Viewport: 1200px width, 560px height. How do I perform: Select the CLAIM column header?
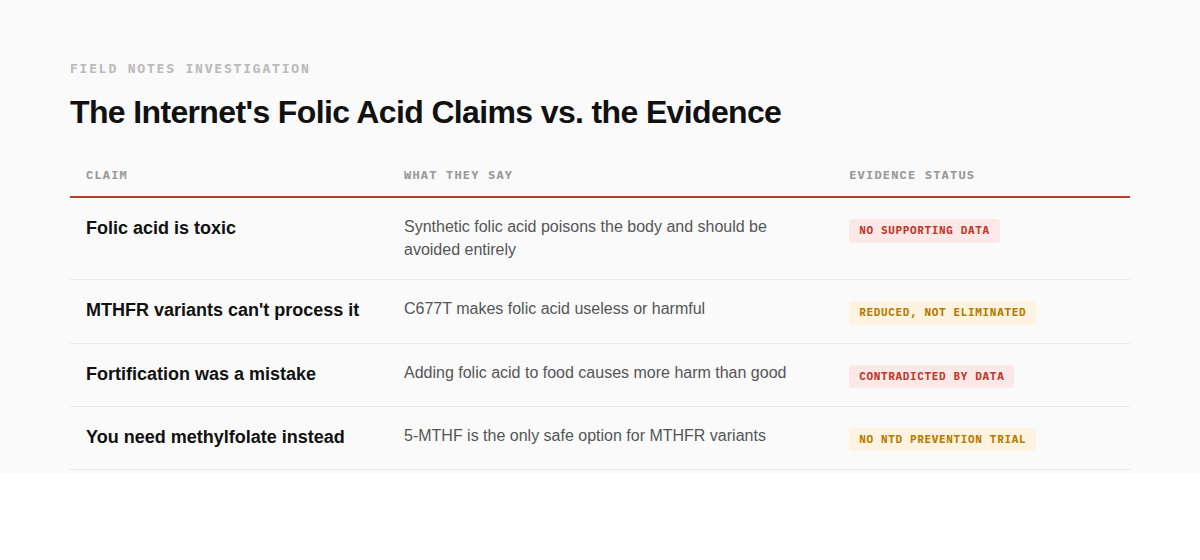point(107,175)
